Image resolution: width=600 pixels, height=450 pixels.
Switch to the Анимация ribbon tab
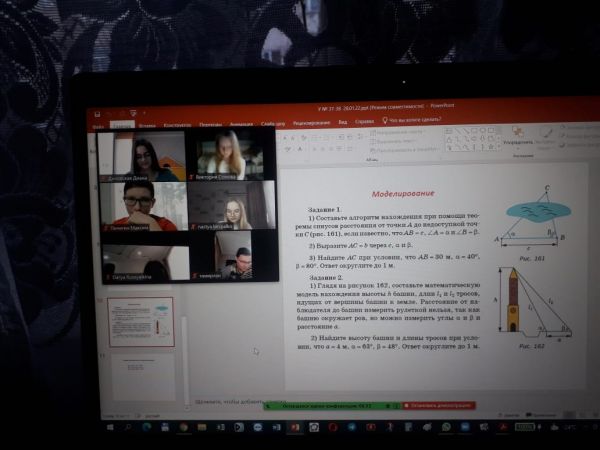point(240,124)
